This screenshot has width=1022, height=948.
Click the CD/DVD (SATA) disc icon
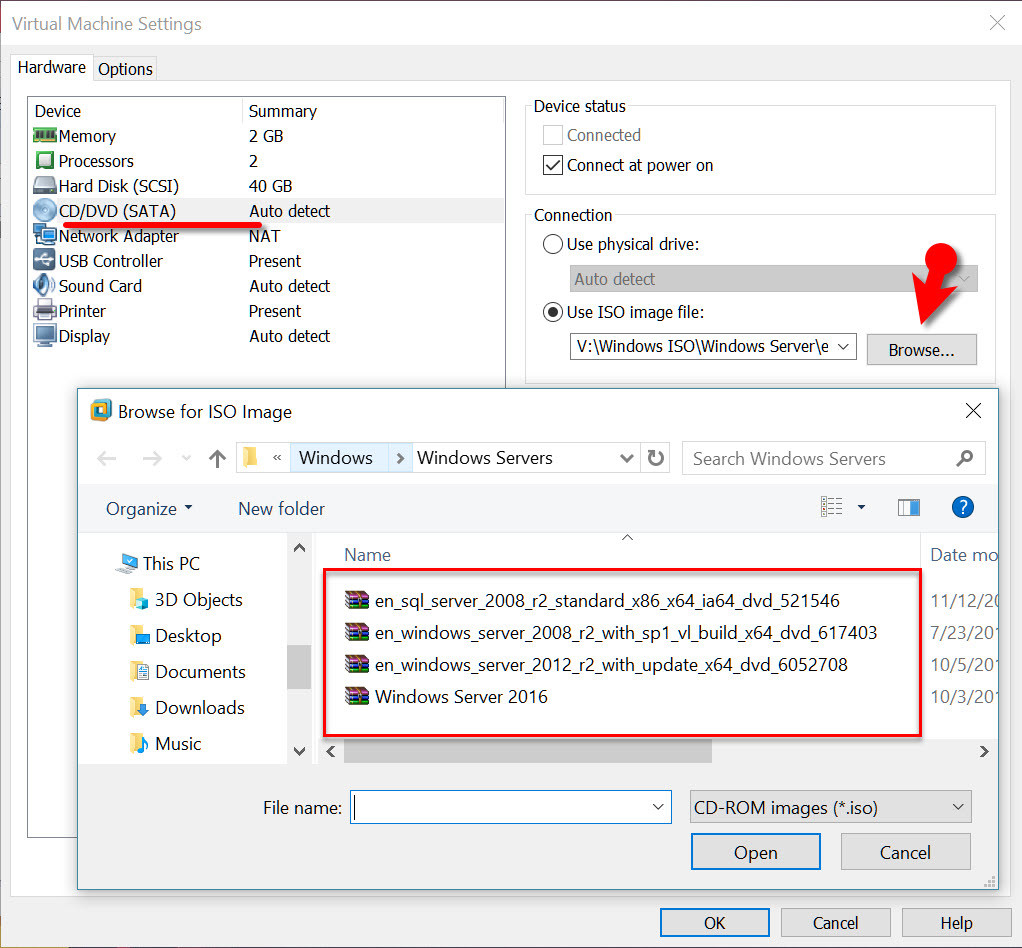tap(44, 211)
